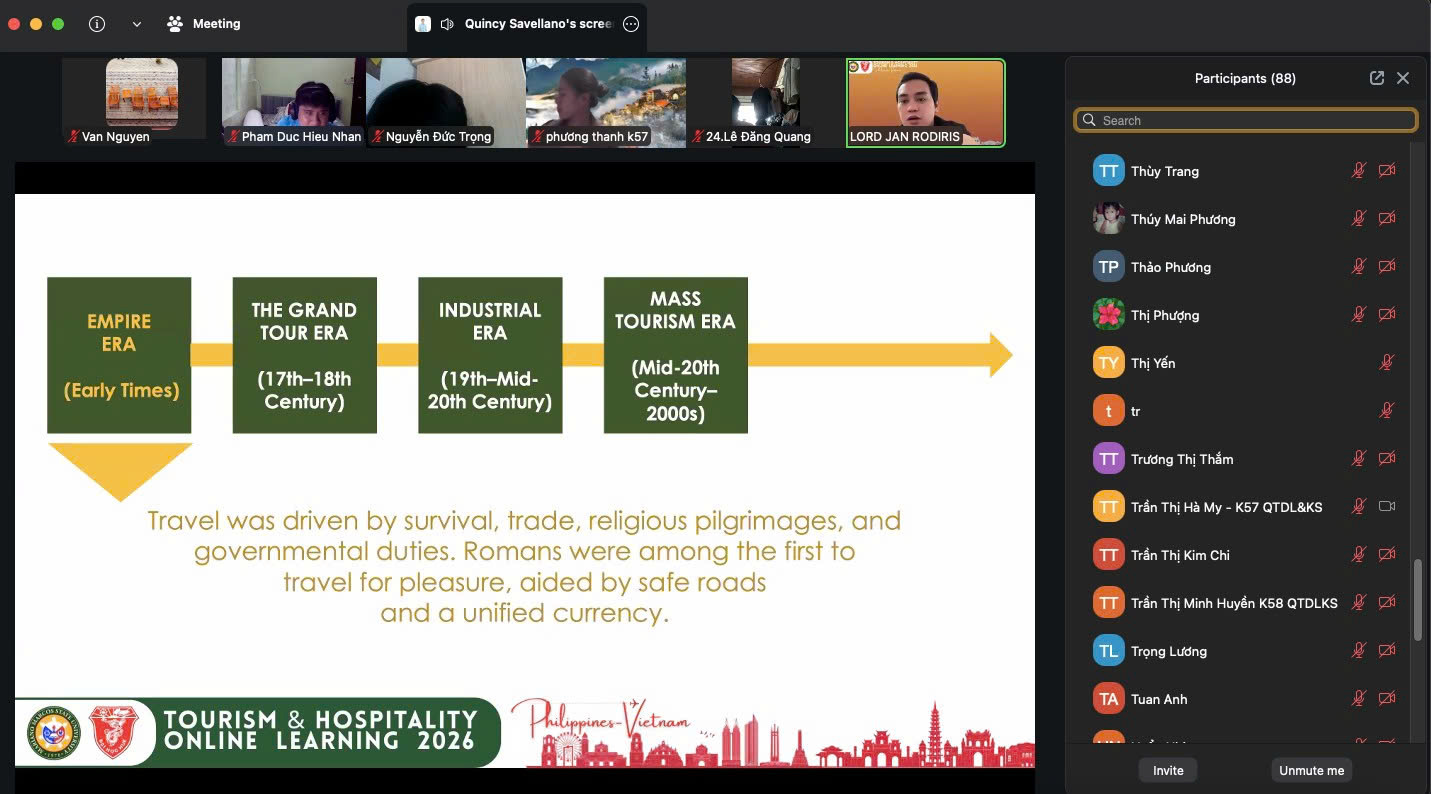Click the muted mic icon next to Thị Yến
1431x794 pixels.
coord(1386,363)
